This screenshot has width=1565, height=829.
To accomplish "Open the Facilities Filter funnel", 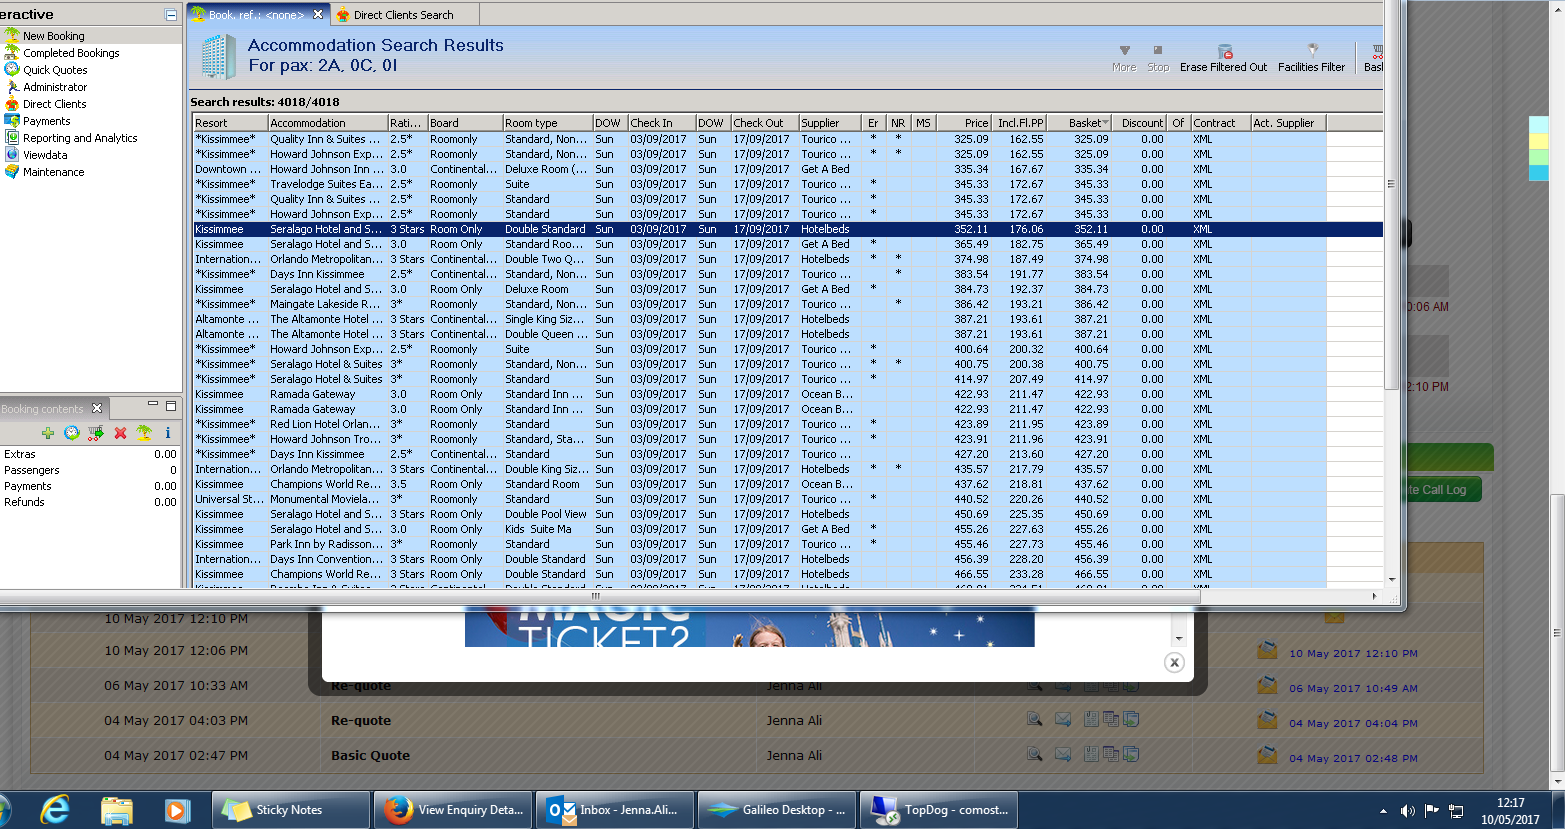I will [x=1312, y=50].
